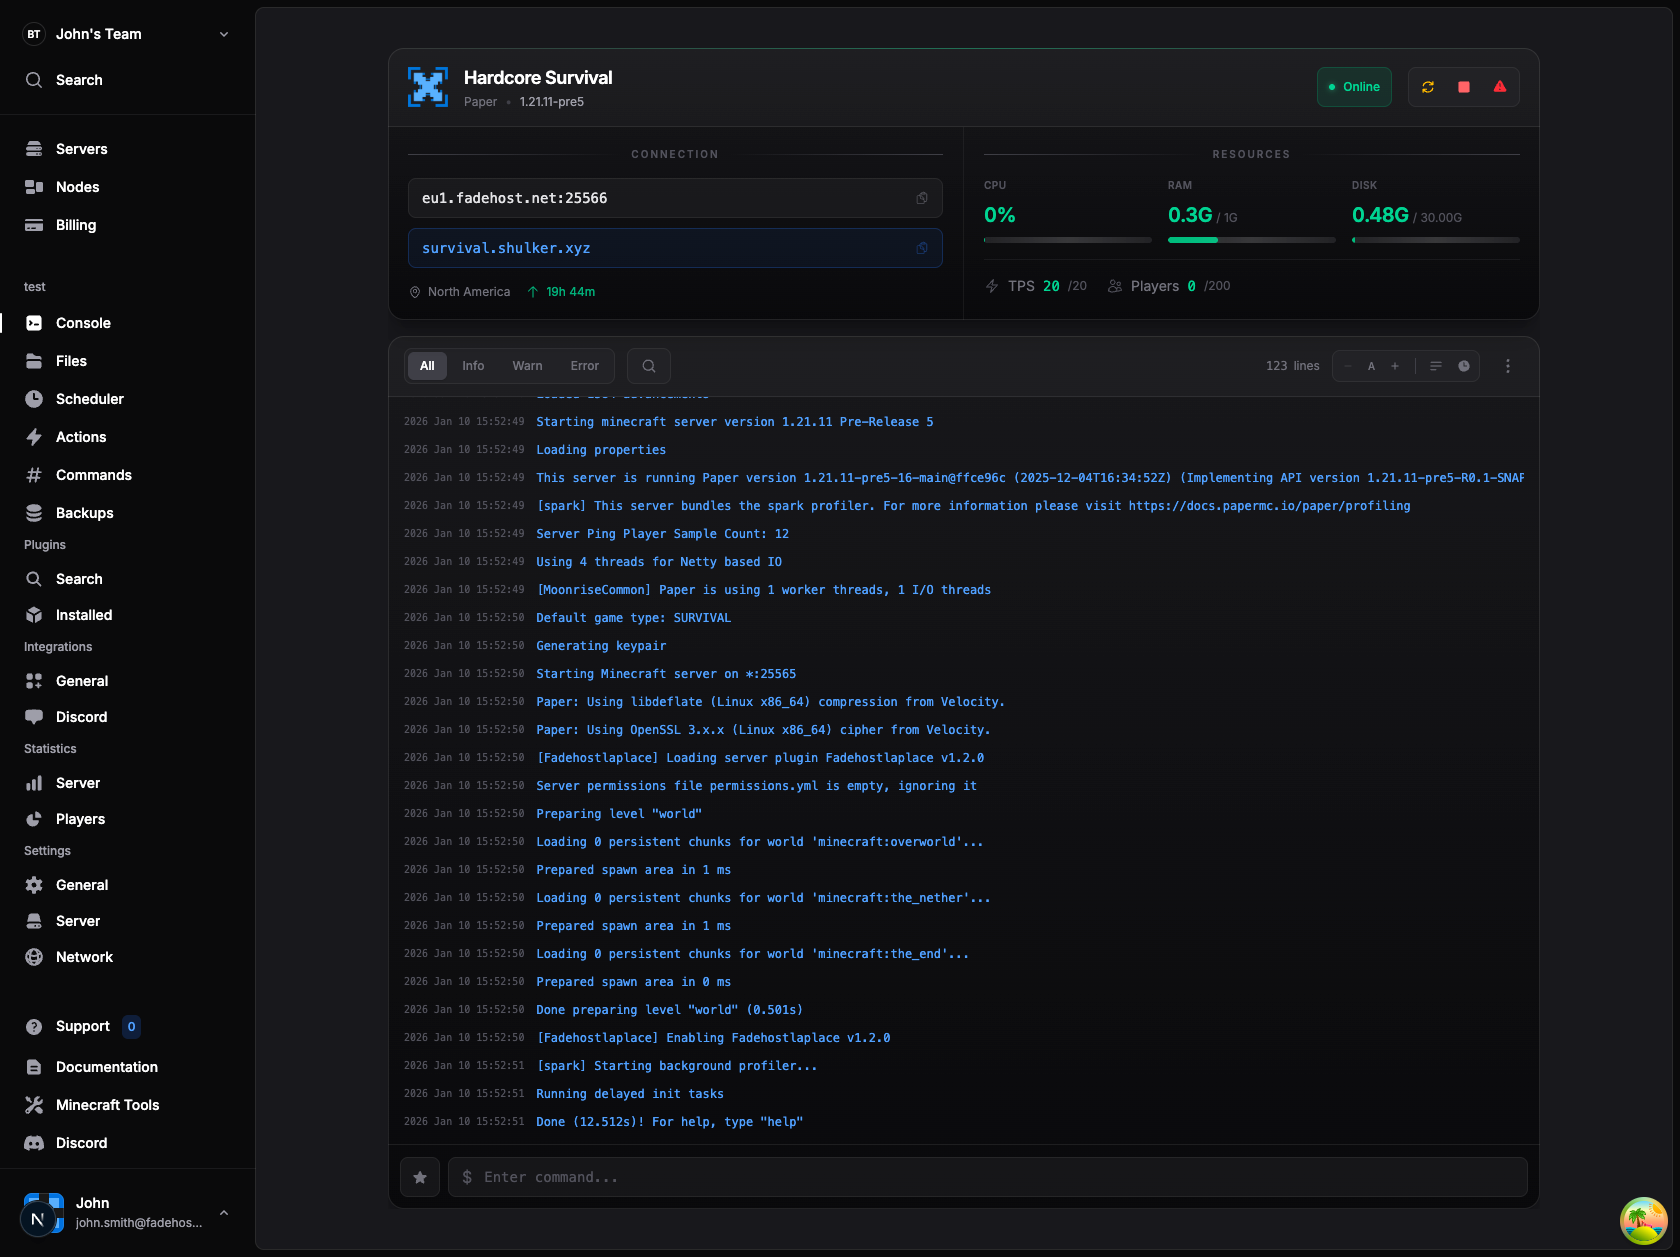The image size is (1680, 1257).
Task: Focus the Enter command input field
Action: pos(988,1177)
